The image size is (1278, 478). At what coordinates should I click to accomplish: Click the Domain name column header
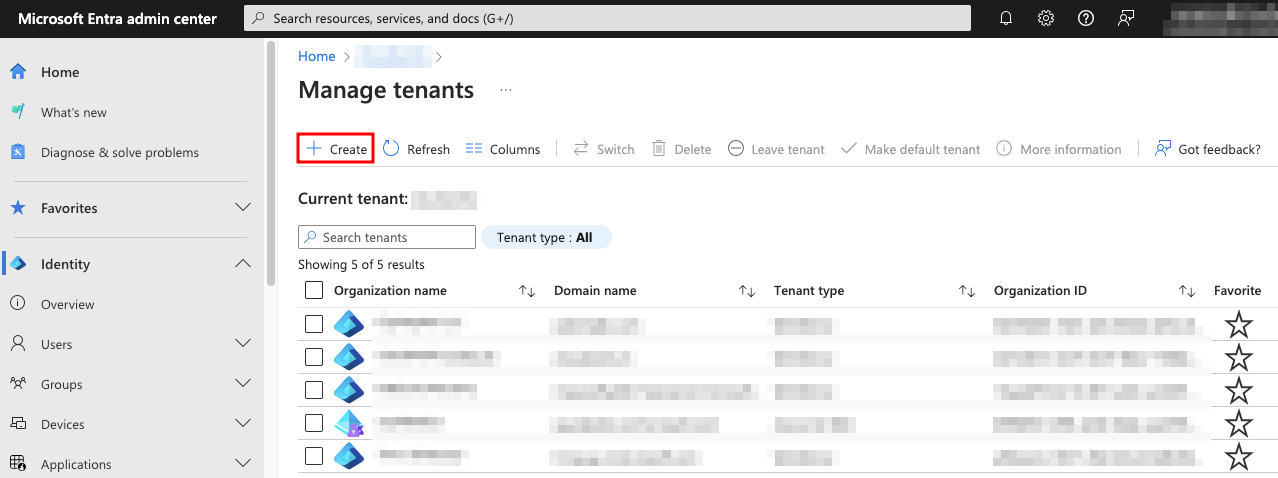[595, 291]
